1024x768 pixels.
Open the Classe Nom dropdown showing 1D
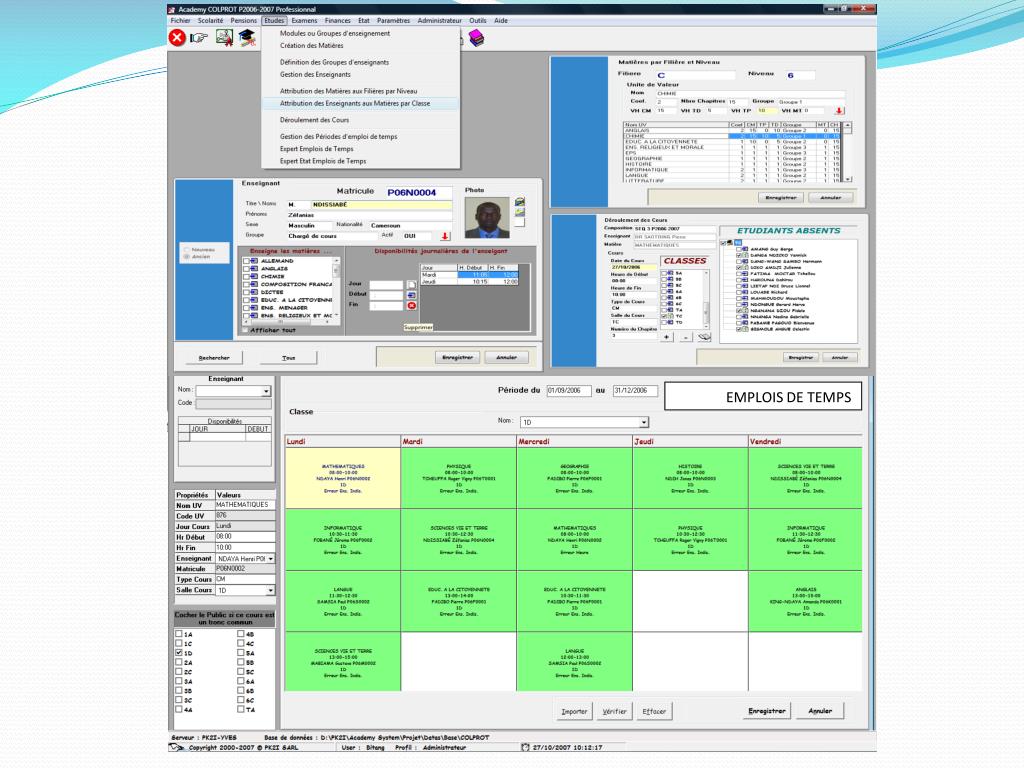tap(644, 422)
